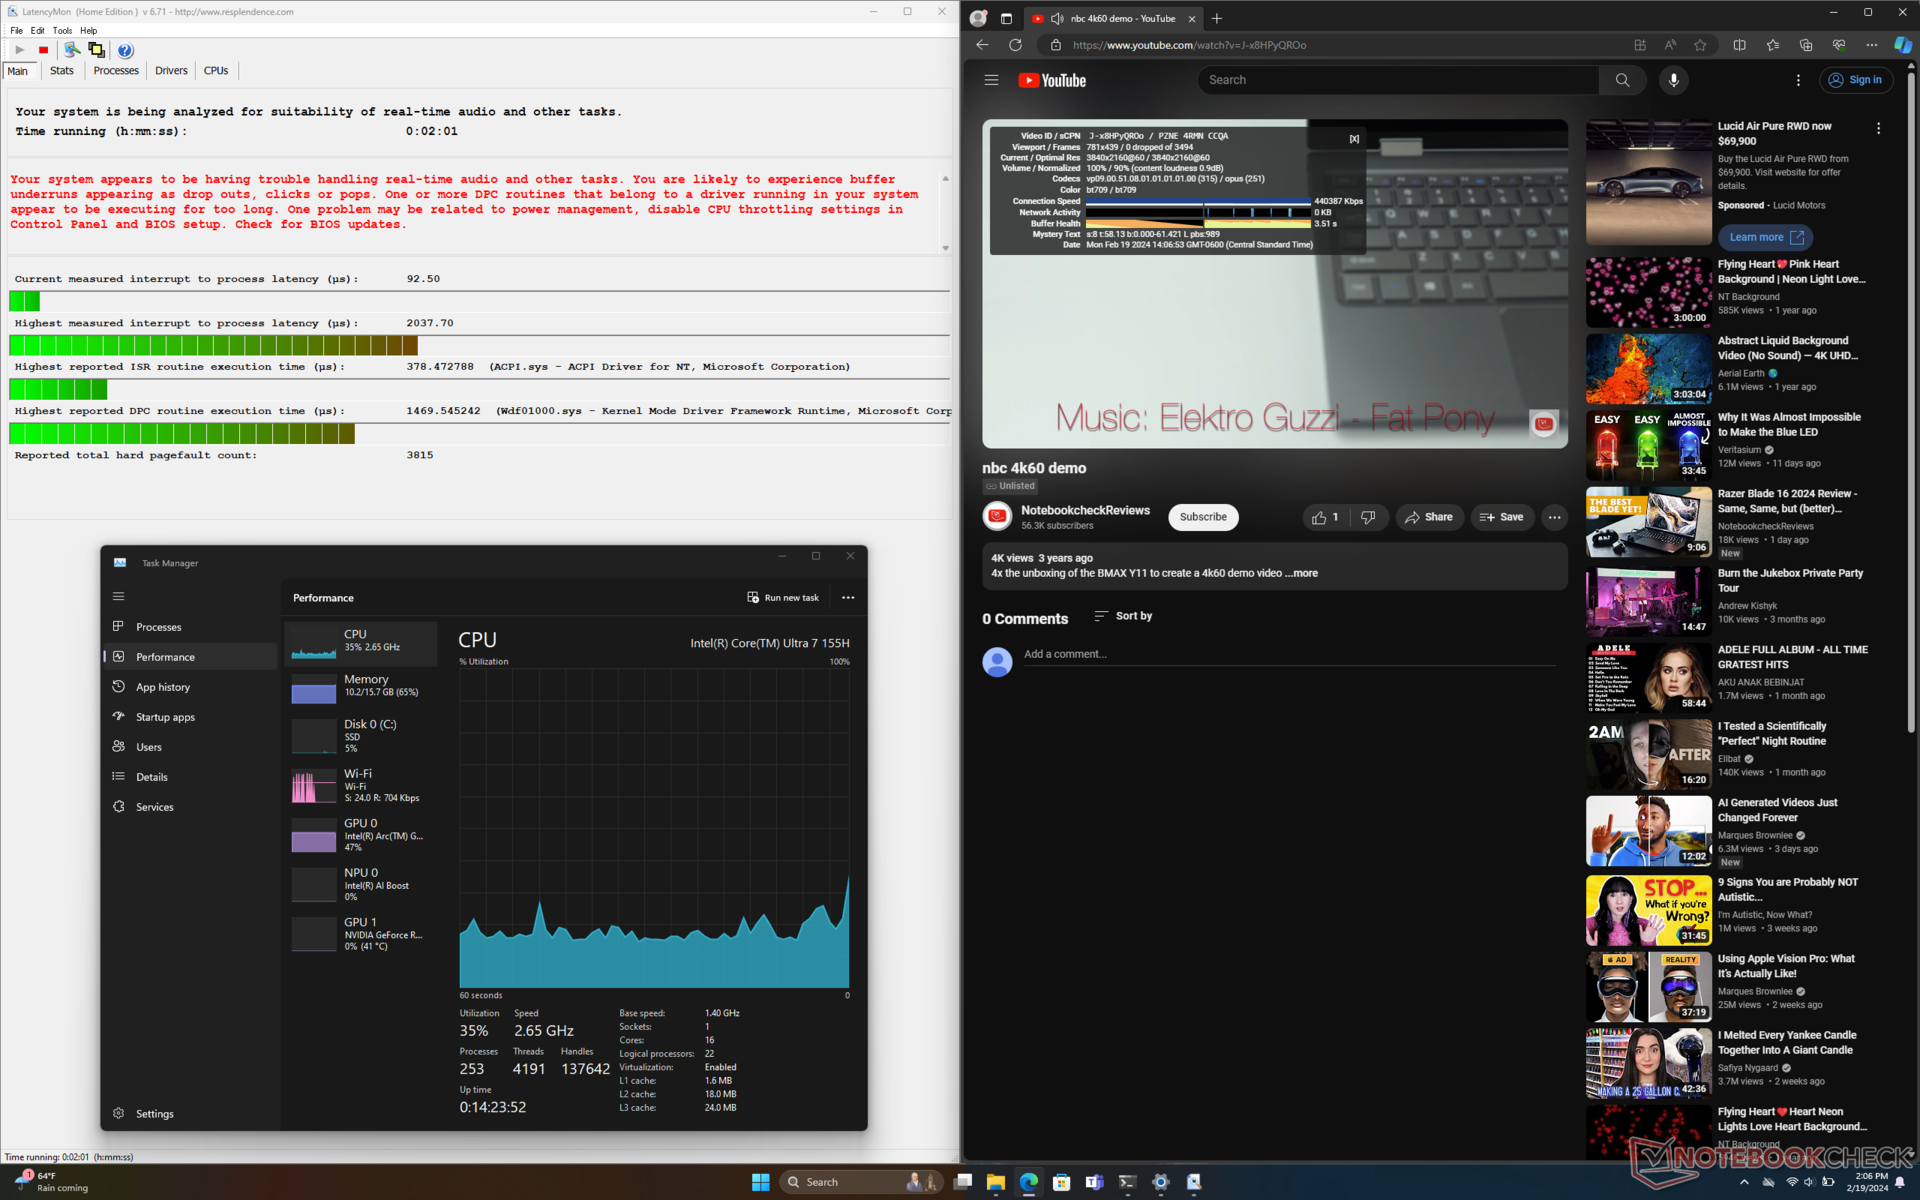The image size is (1920, 1200).
Task: Click the LatencyMon analyze computer toolbar icon
Action: click(x=71, y=50)
